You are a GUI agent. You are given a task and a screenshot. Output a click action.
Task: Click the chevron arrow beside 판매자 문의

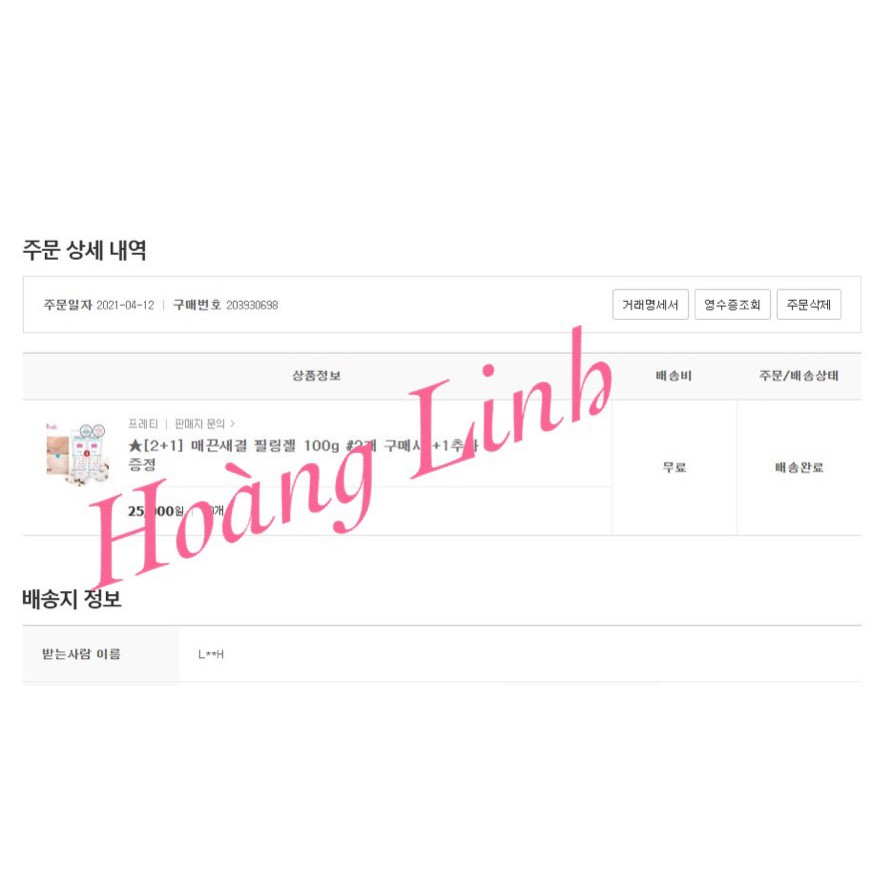pyautogui.click(x=232, y=424)
